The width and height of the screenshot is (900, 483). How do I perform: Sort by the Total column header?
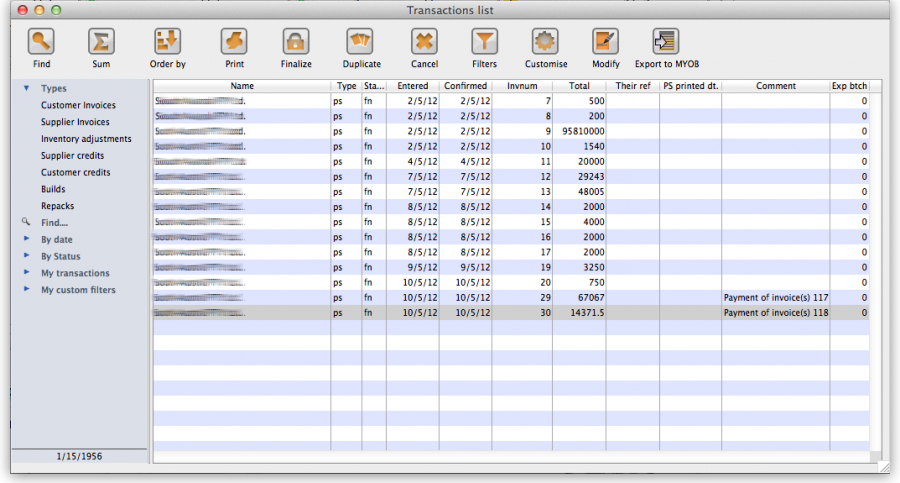pos(578,86)
